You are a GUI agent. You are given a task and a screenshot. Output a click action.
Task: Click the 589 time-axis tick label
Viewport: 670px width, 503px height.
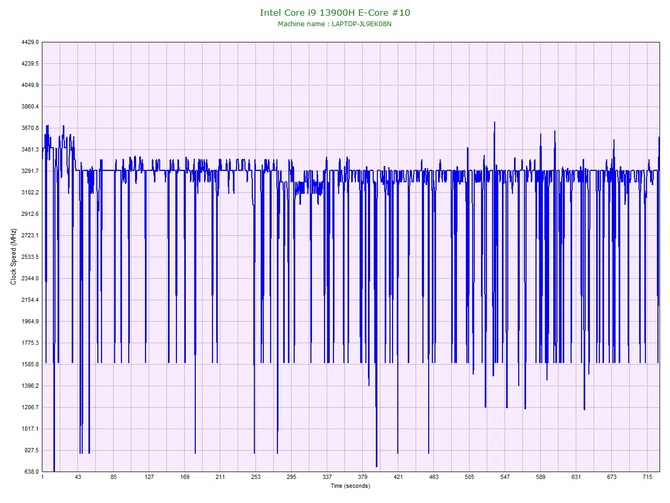(x=541, y=477)
